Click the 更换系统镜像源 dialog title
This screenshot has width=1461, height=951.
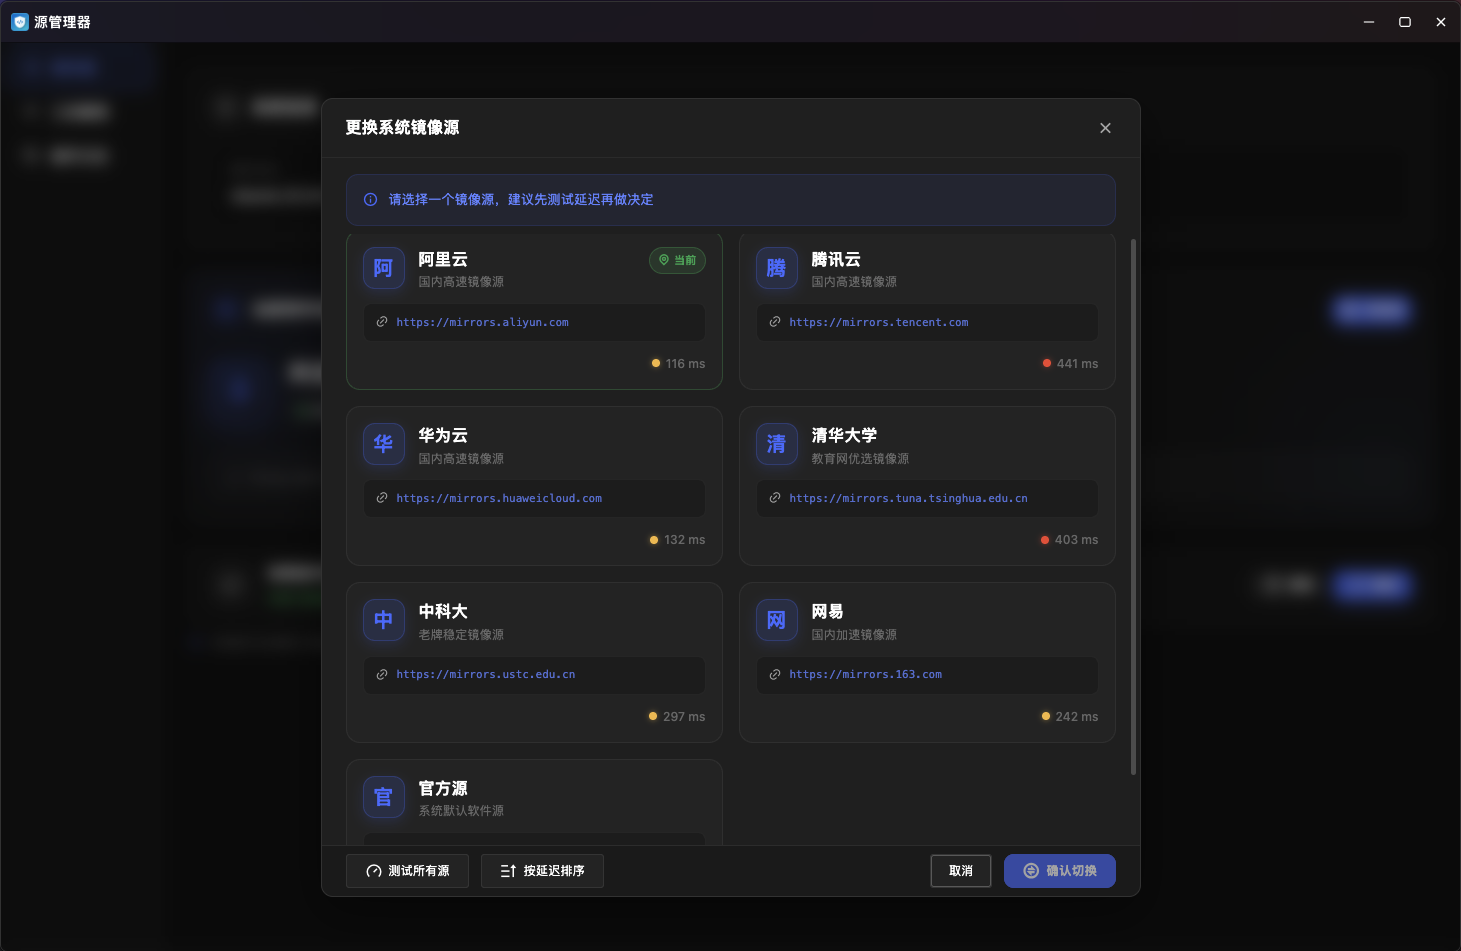[x=402, y=128]
